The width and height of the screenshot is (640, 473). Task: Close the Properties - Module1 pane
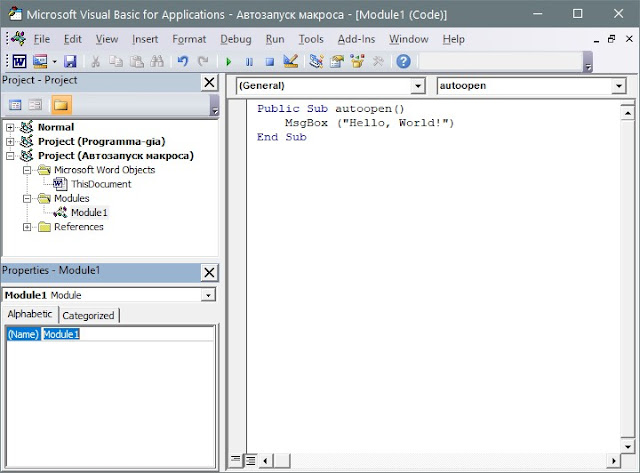pos(209,272)
